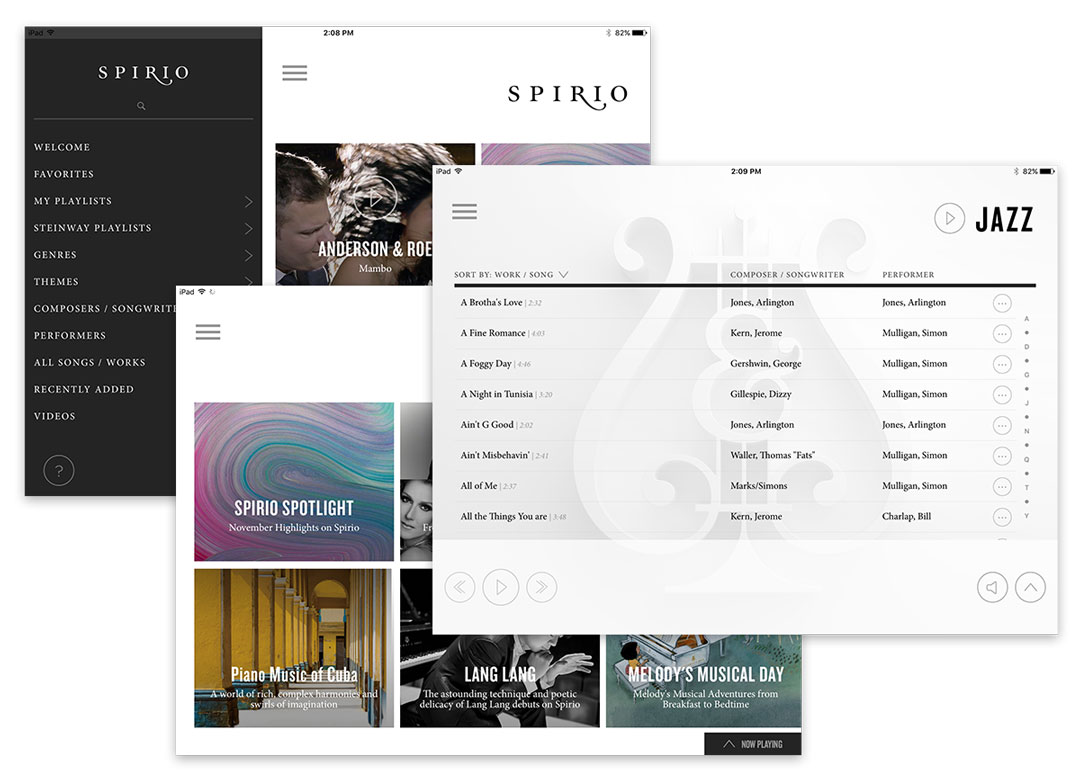Open more options for Ain't G Good

(1002, 426)
